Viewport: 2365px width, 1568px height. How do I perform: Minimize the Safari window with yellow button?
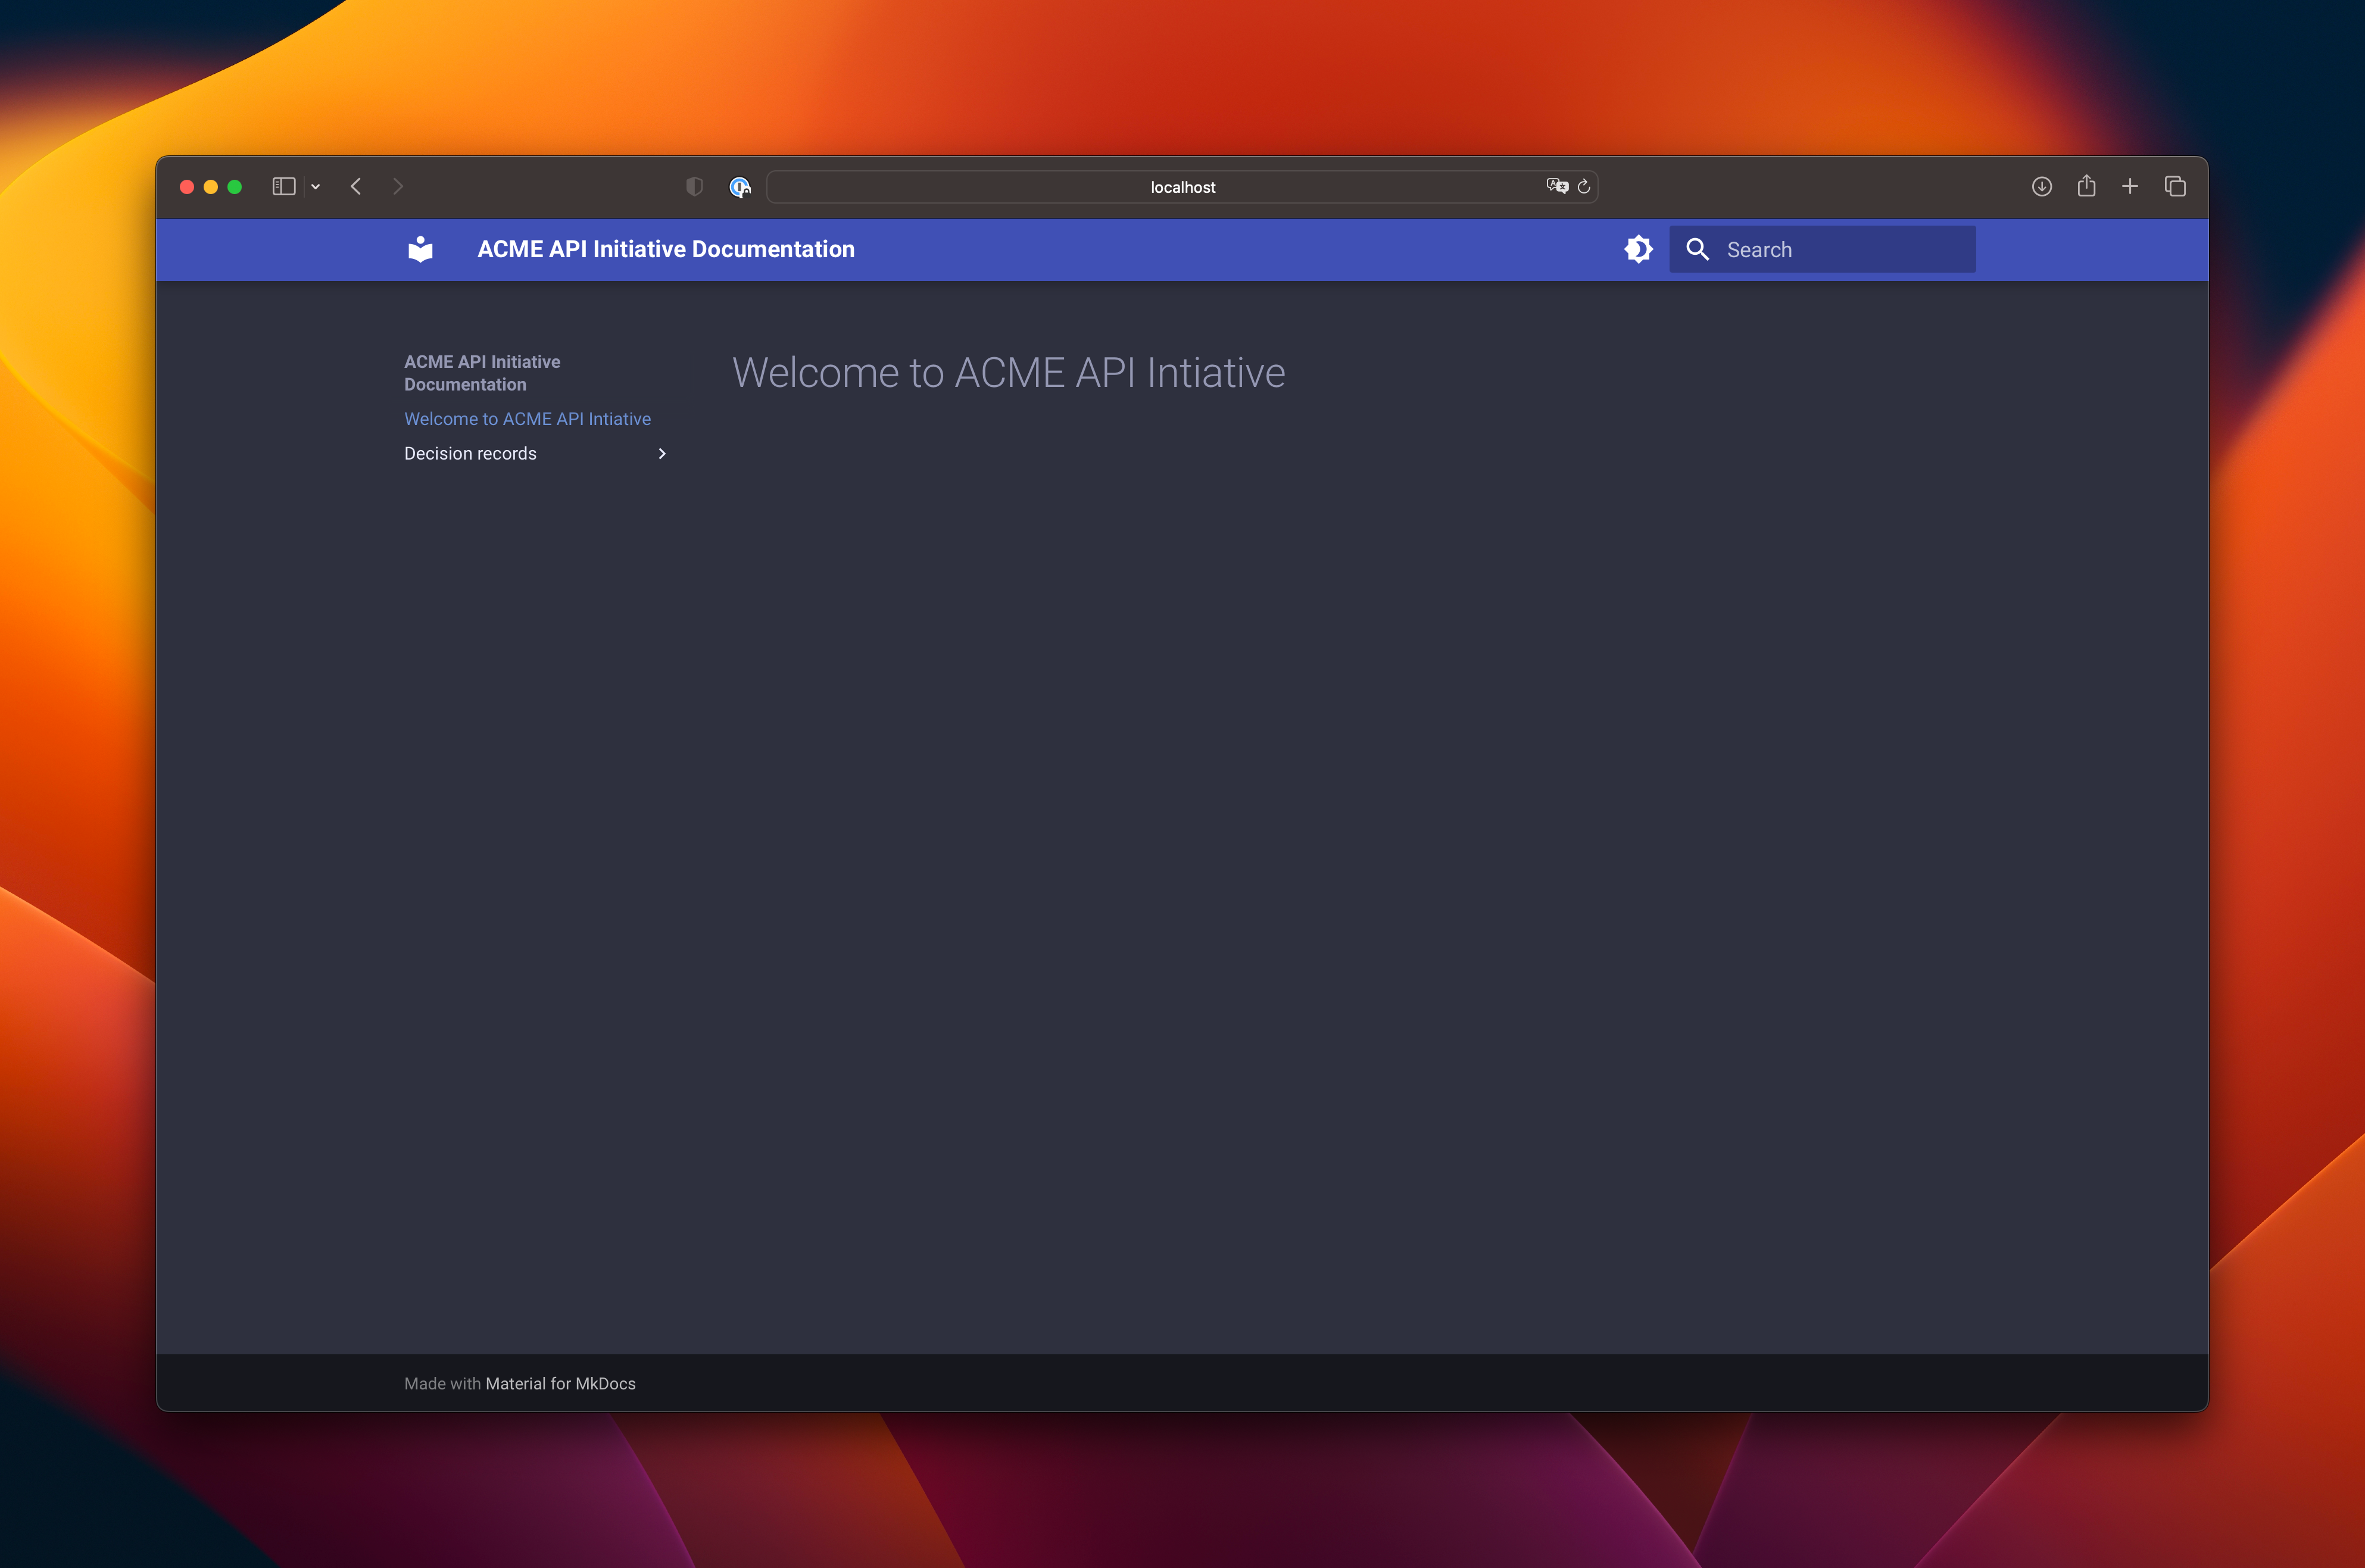211,187
